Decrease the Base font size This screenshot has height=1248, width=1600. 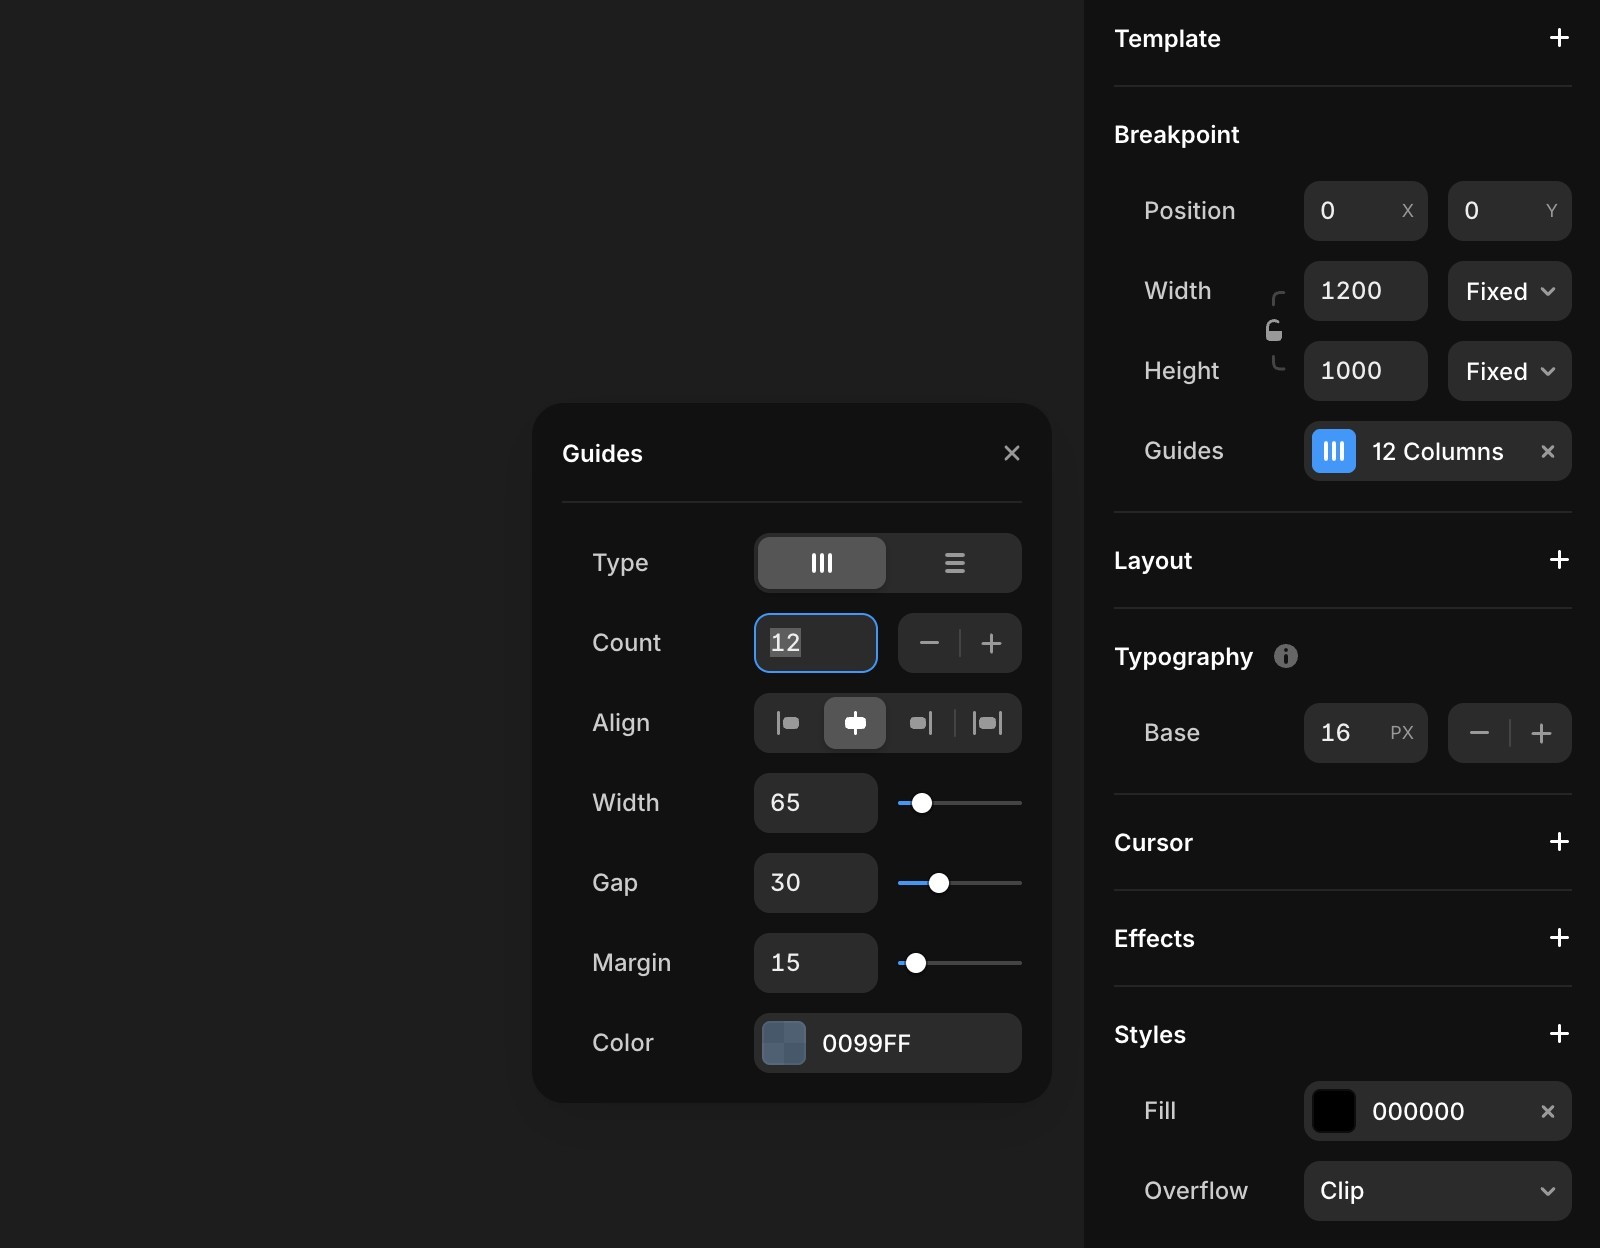pos(1479,733)
